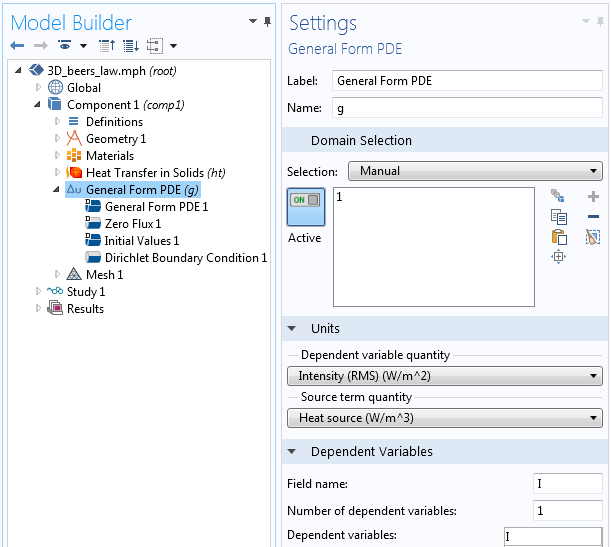
Task: Click the Clear Selection broom icon
Action: 593,237
